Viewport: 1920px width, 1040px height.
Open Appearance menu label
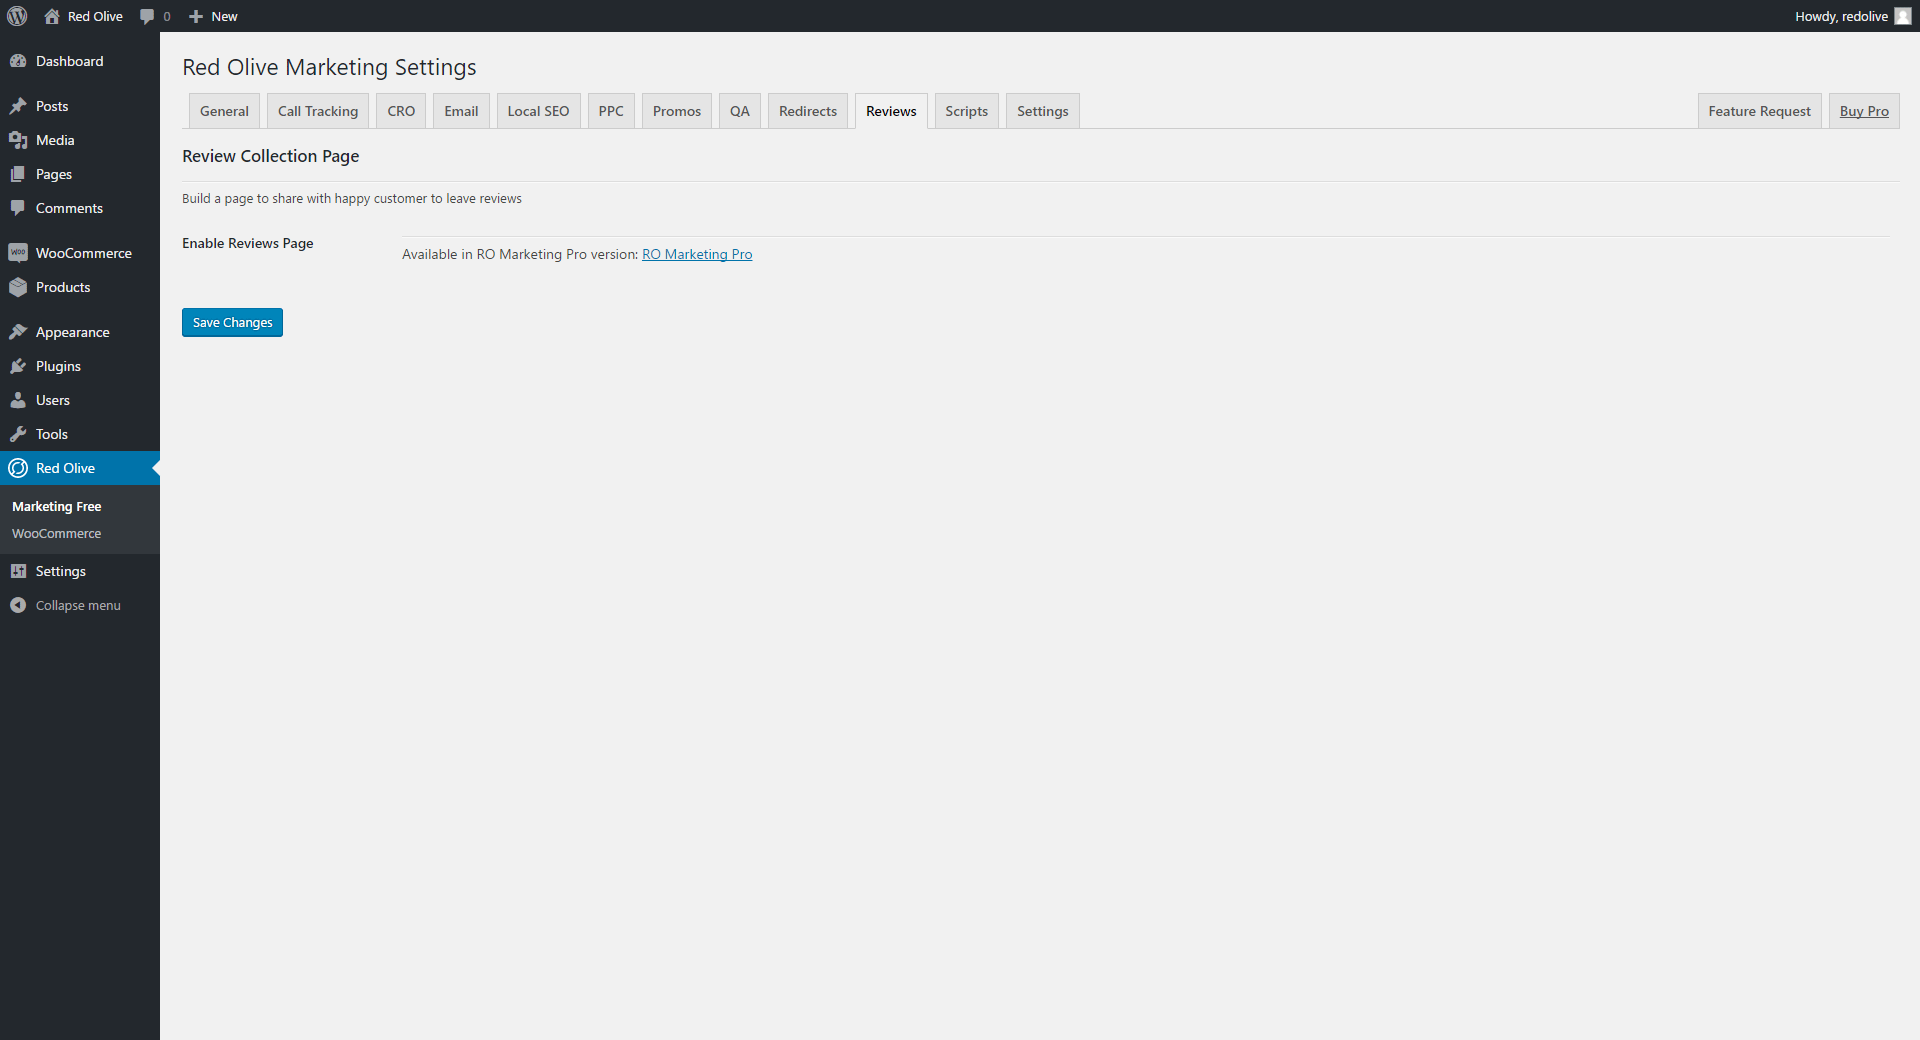[x=73, y=332]
